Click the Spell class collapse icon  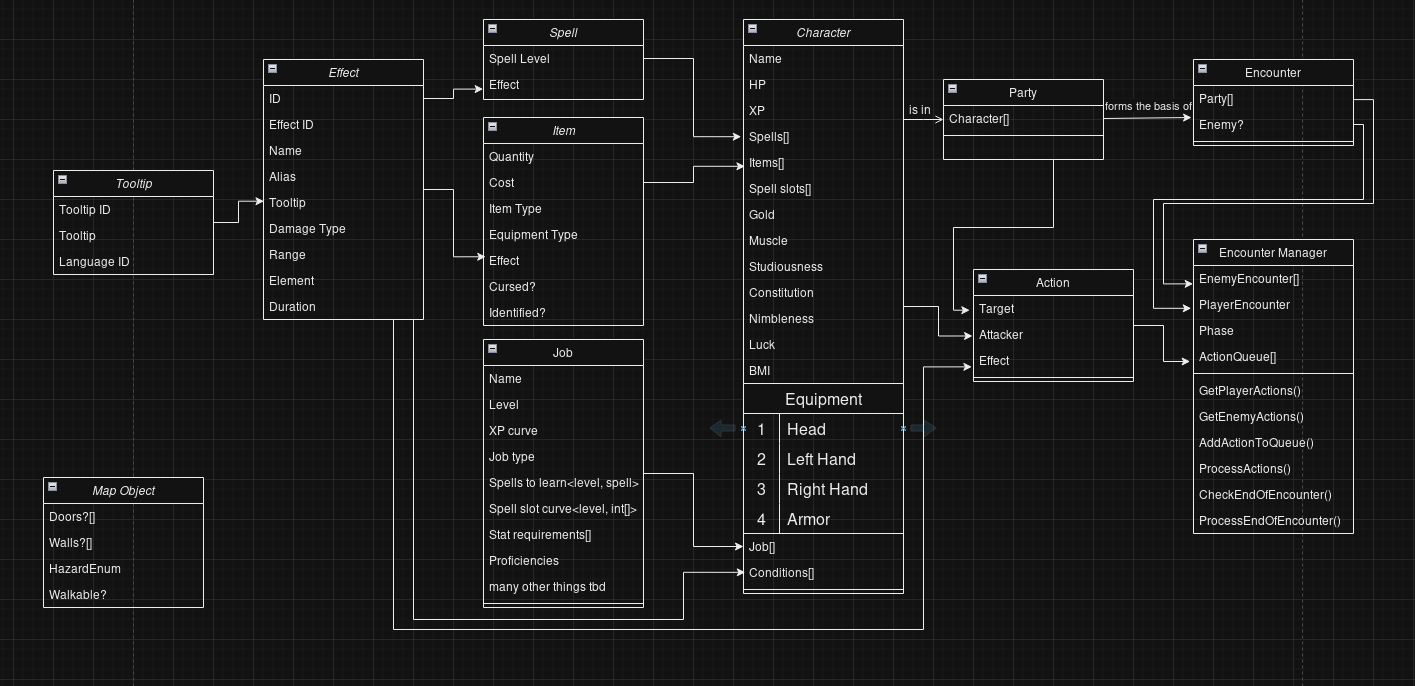493,29
